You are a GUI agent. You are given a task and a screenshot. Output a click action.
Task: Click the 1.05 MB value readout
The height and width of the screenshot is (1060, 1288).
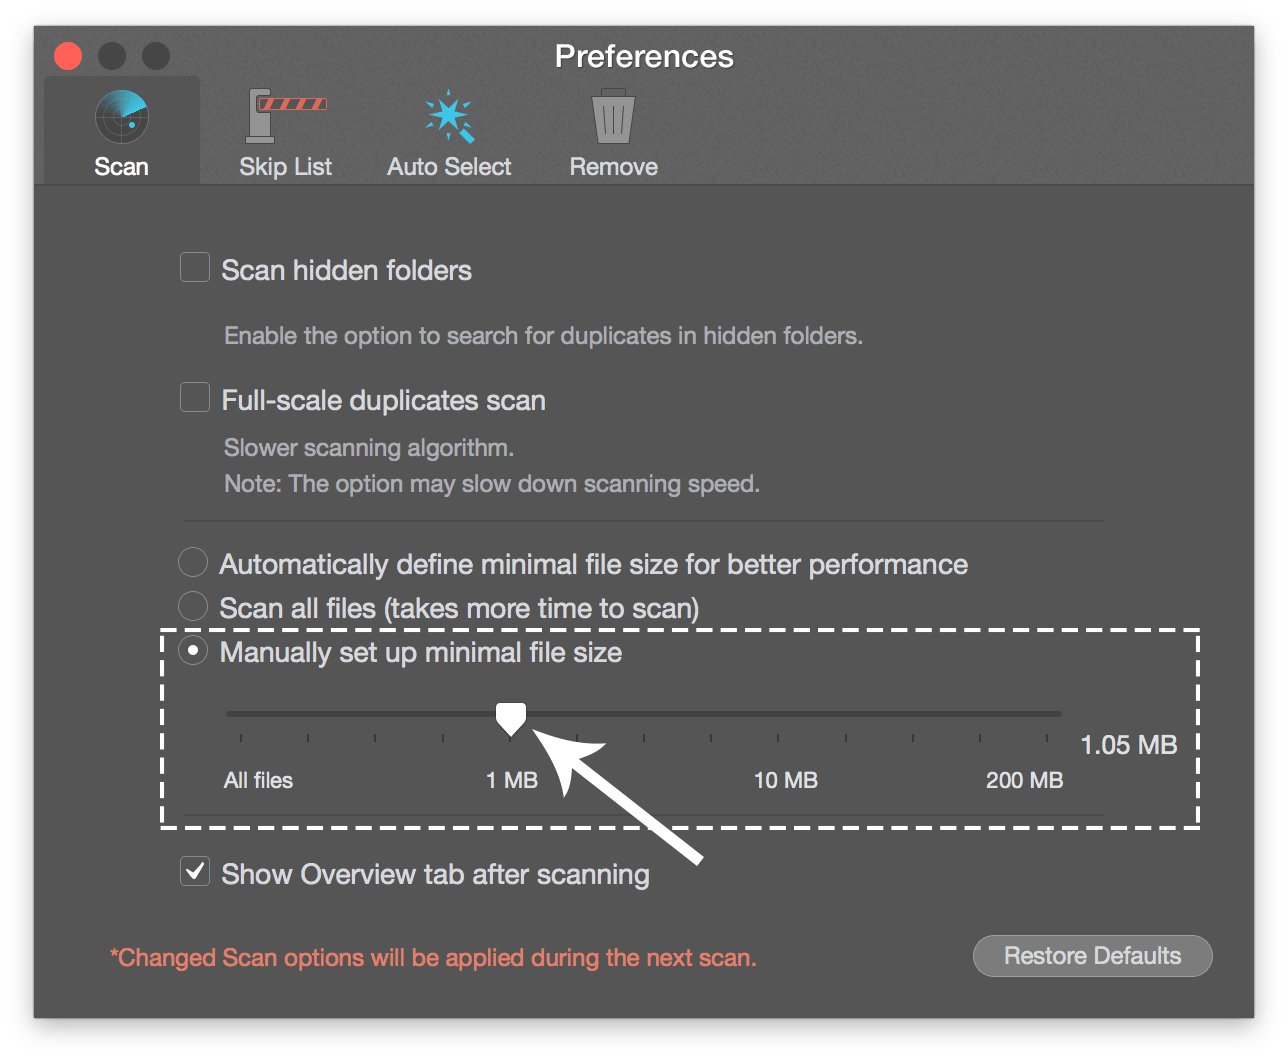[x=1129, y=745]
